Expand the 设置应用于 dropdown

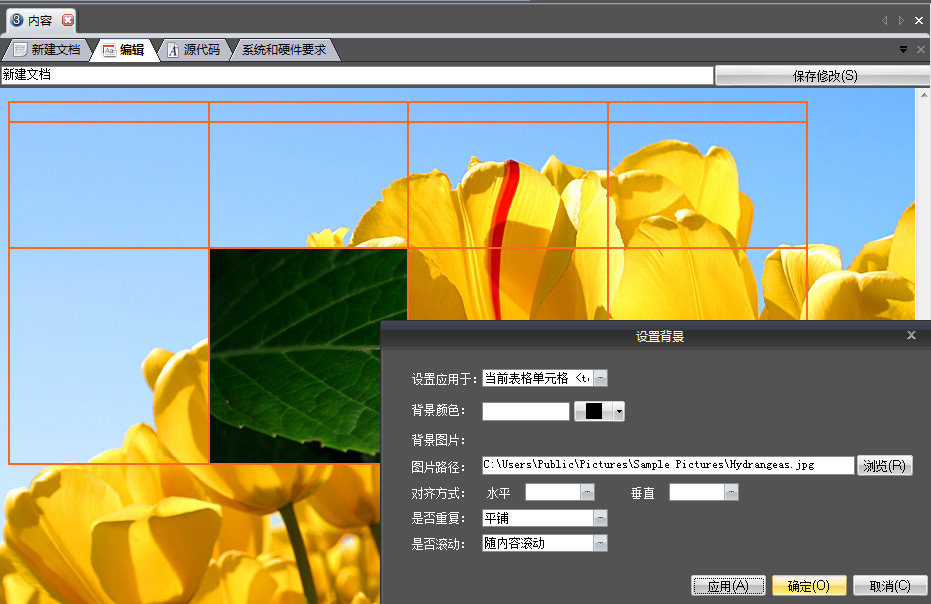pyautogui.click(x=600, y=378)
